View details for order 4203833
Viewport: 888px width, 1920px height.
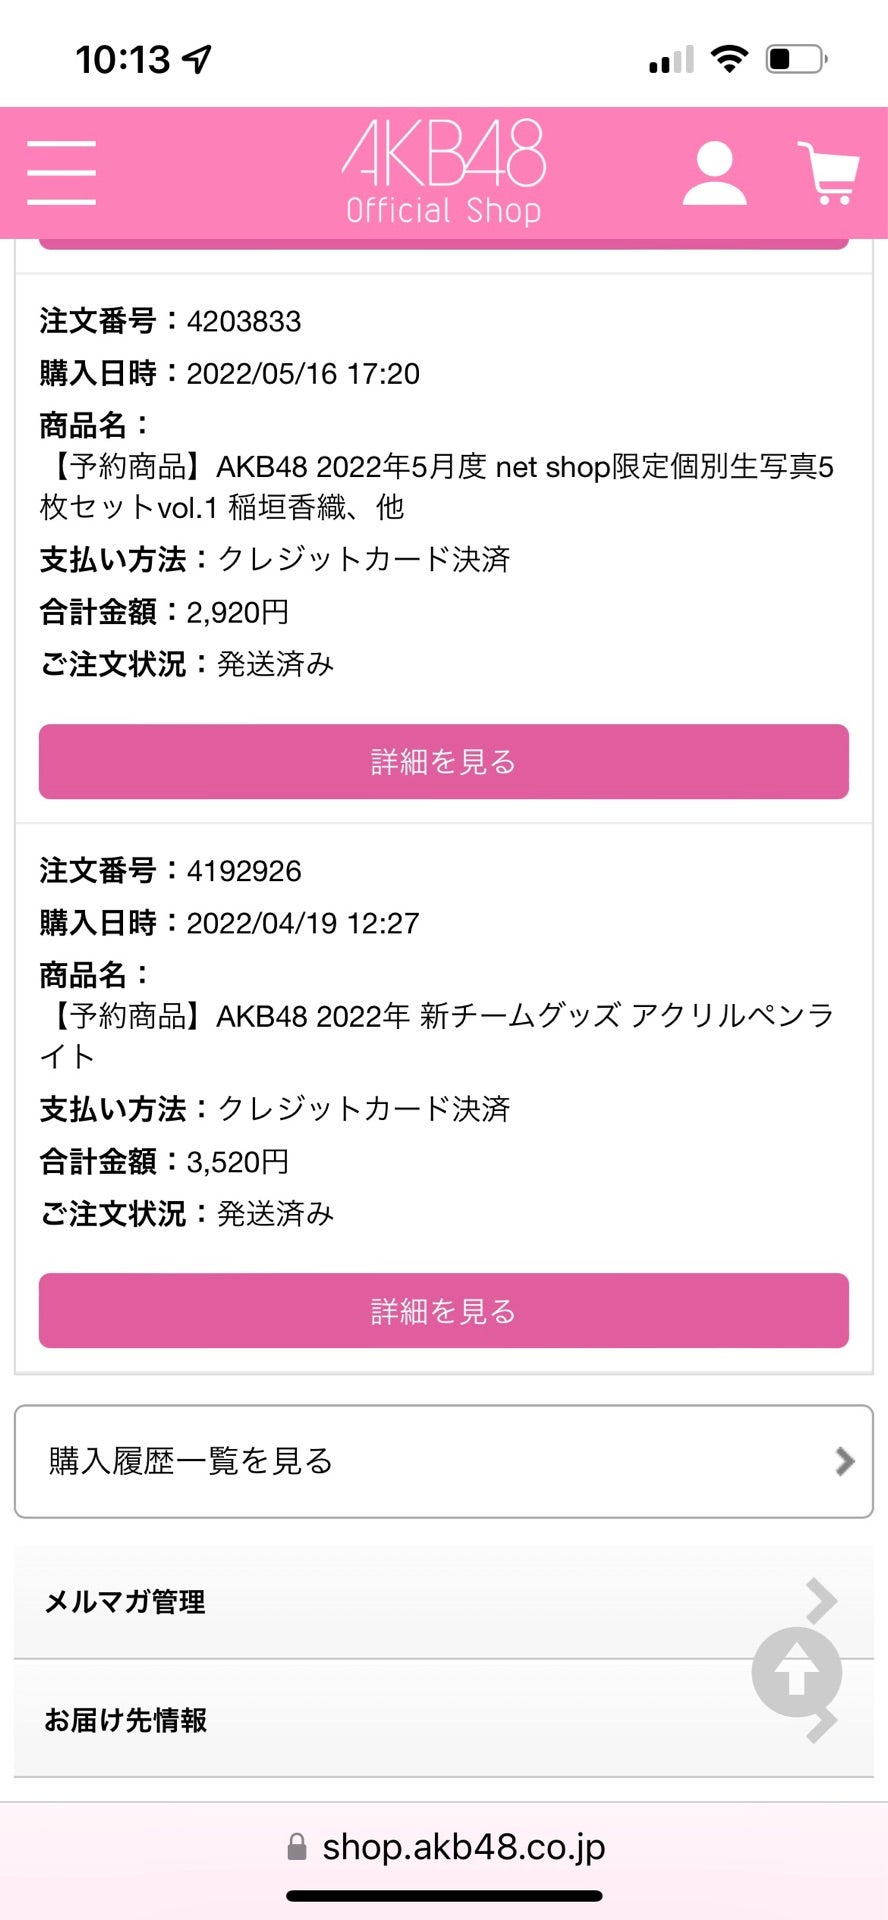point(444,762)
